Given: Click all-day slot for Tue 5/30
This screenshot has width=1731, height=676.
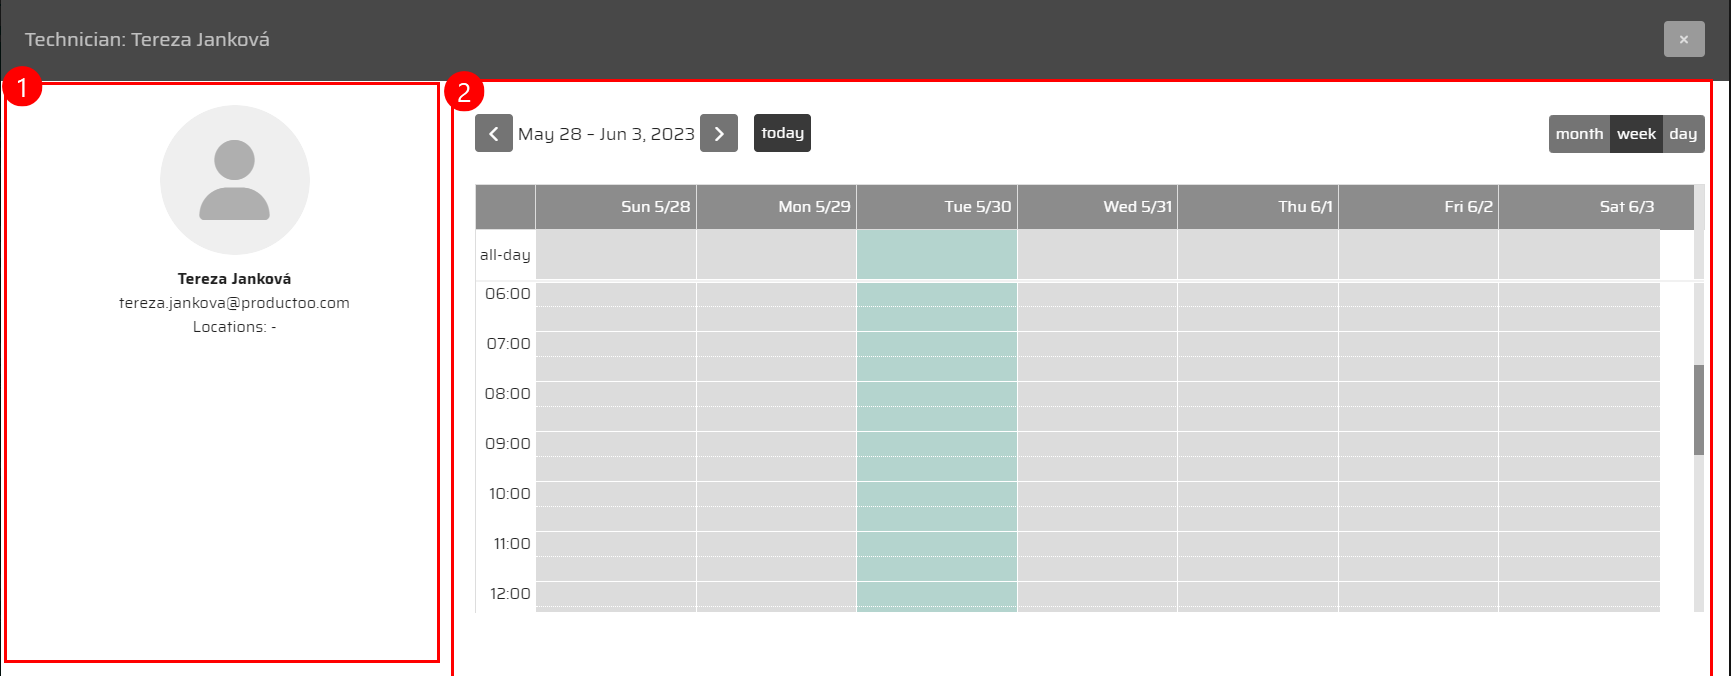Looking at the screenshot, I should (936, 255).
